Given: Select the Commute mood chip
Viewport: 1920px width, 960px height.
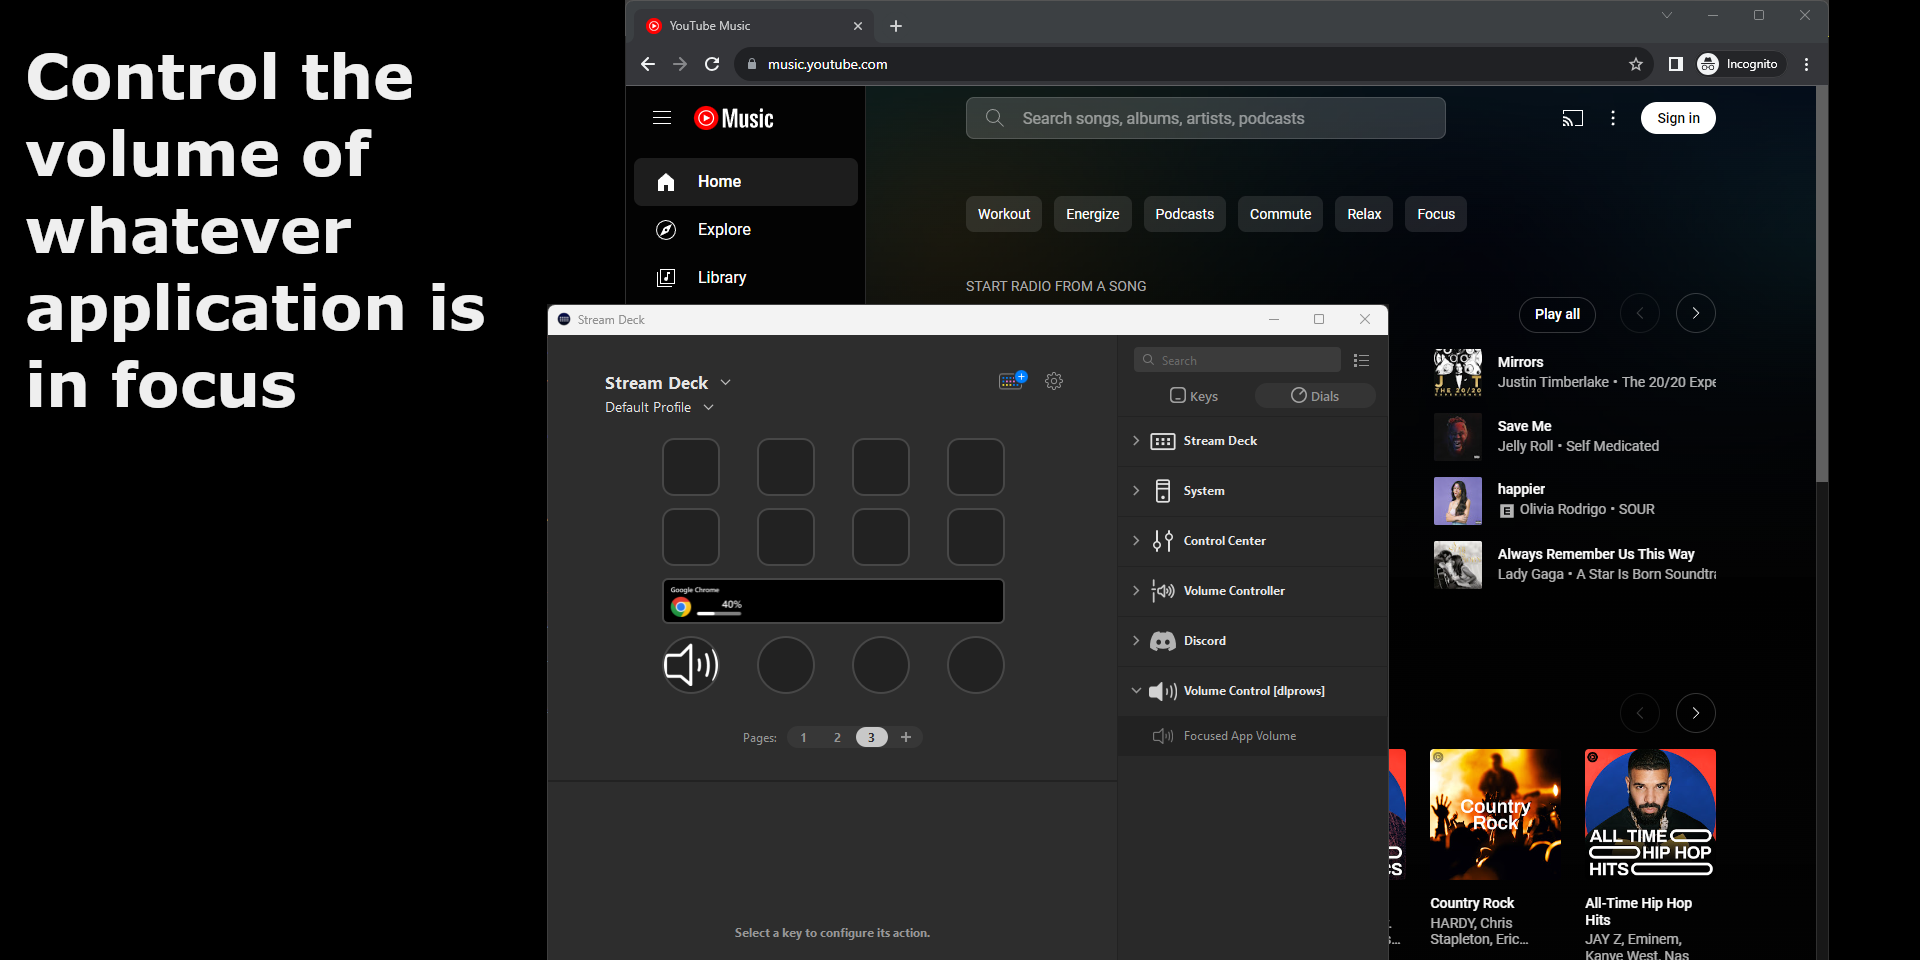Looking at the screenshot, I should click(x=1281, y=214).
